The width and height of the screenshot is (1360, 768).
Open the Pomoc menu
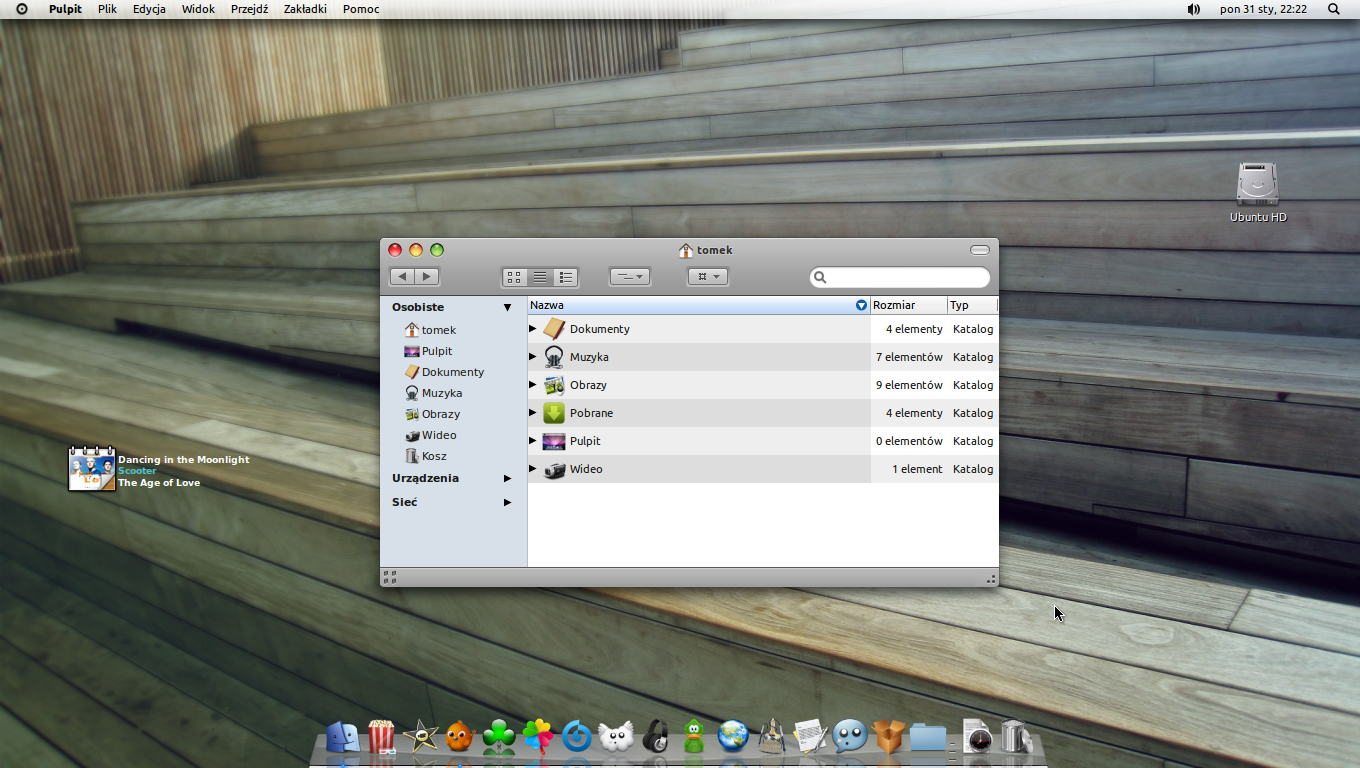click(361, 9)
